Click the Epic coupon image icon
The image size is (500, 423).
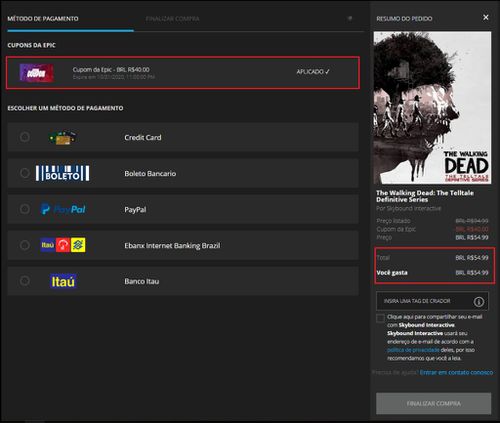pyautogui.click(x=36, y=73)
